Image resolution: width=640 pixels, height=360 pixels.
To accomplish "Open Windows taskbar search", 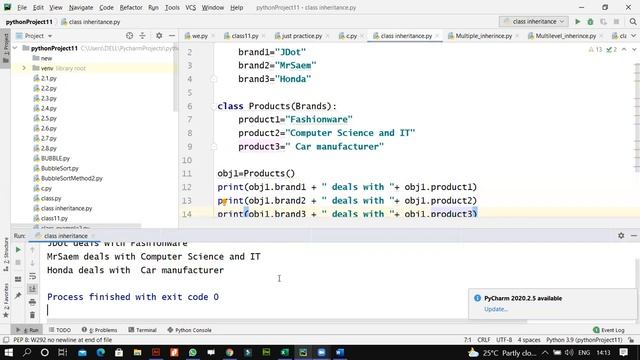I will pos(27,352).
